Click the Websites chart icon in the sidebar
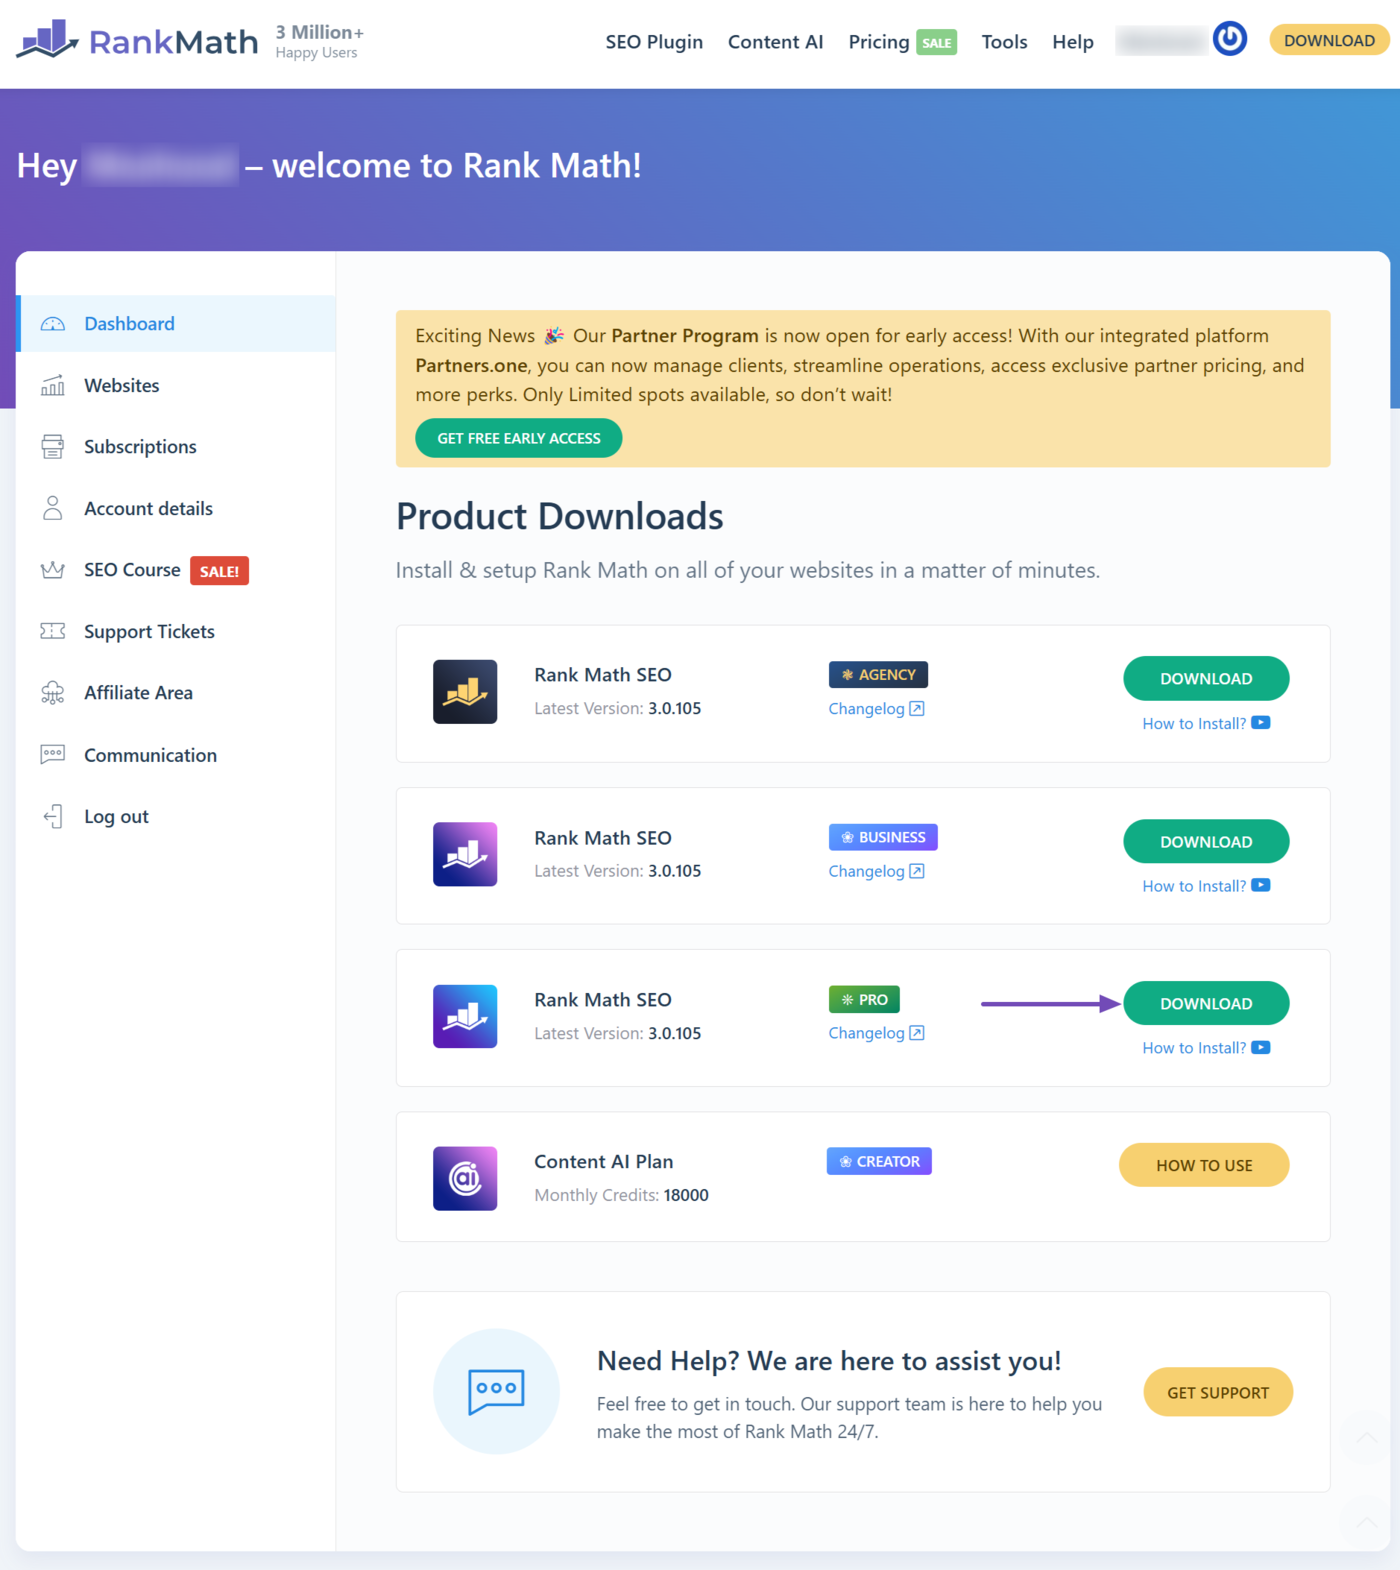Screen dimensions: 1400x1570 pos(53,386)
